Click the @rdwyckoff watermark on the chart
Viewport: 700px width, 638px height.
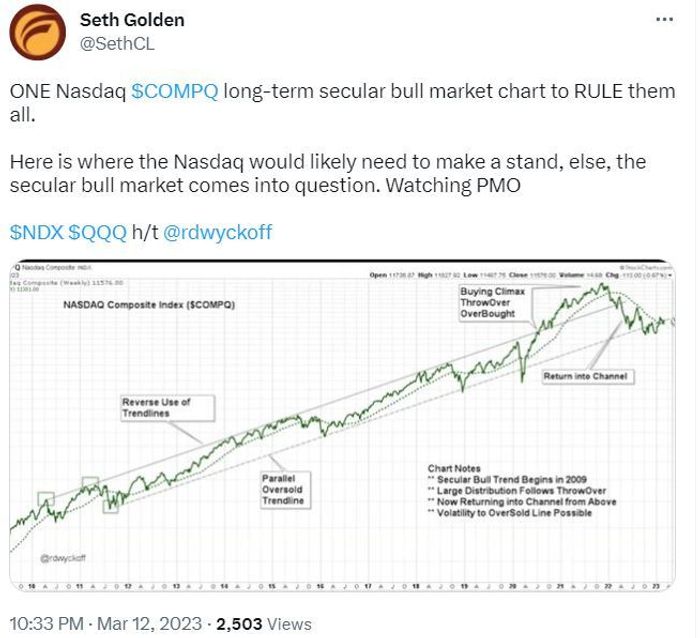63,558
